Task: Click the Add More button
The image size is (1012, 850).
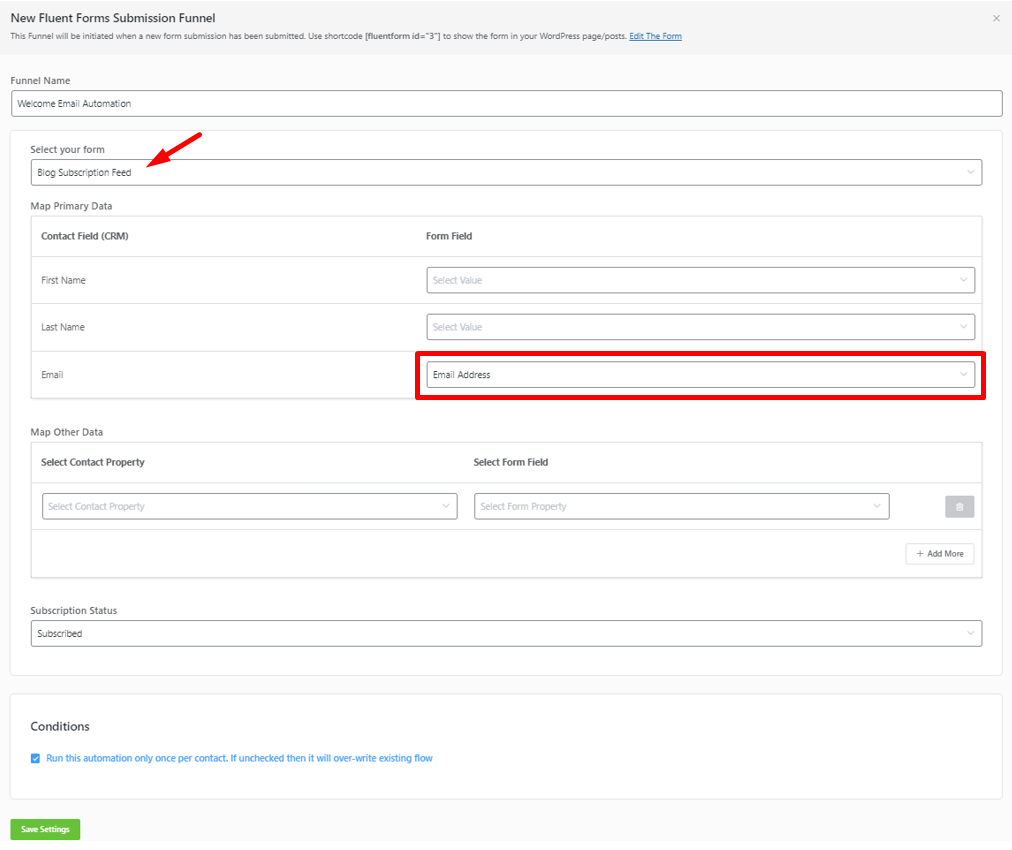Action: point(939,553)
